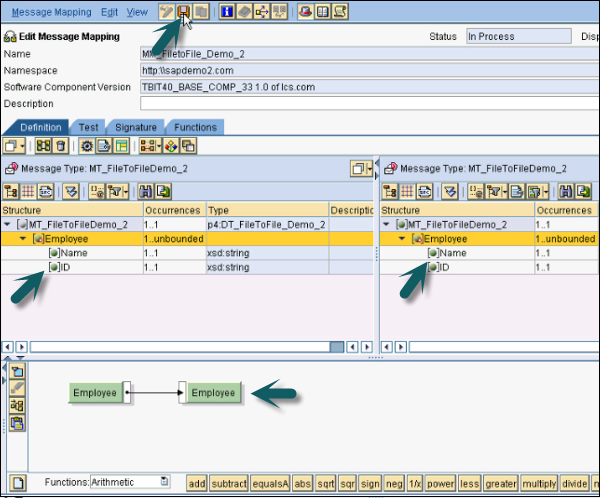Click the Save icon in top toolbar
Image resolution: width=600 pixels, height=498 pixels.
184,12
